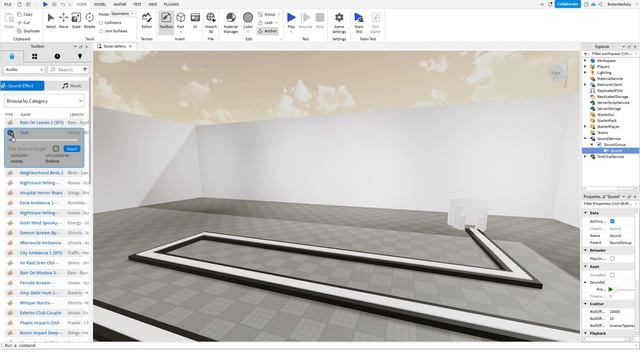
Task: Expand the Lighting node in Explorer
Action: click(x=585, y=72)
